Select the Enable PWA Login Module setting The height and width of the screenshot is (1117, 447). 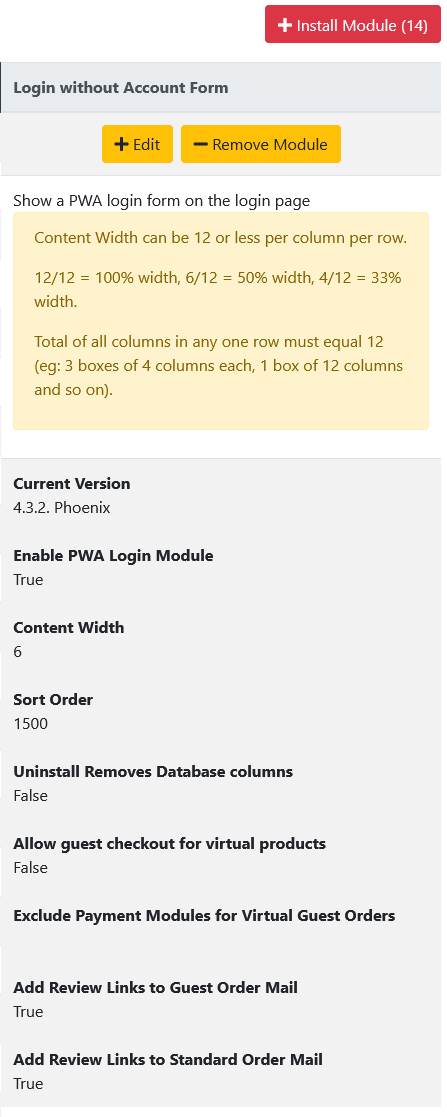tap(113, 556)
